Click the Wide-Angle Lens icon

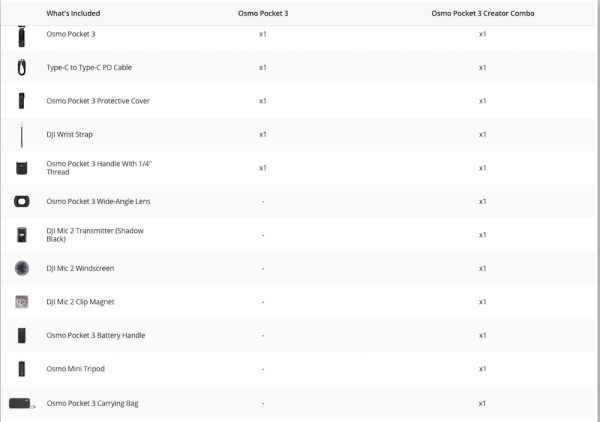tap(22, 201)
